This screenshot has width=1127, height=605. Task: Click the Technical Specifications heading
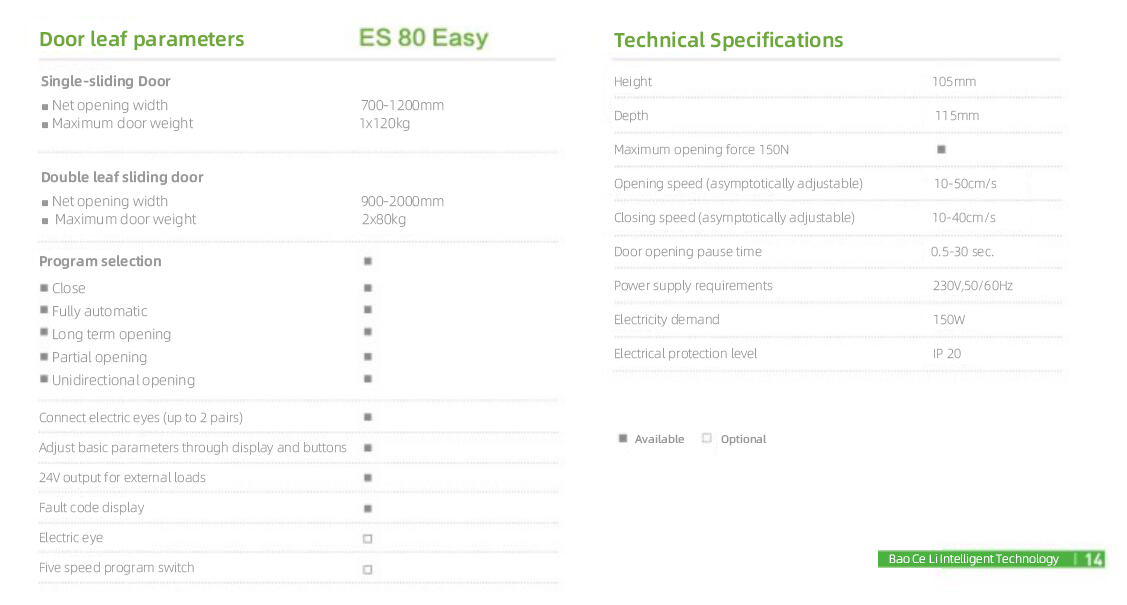[x=728, y=40]
